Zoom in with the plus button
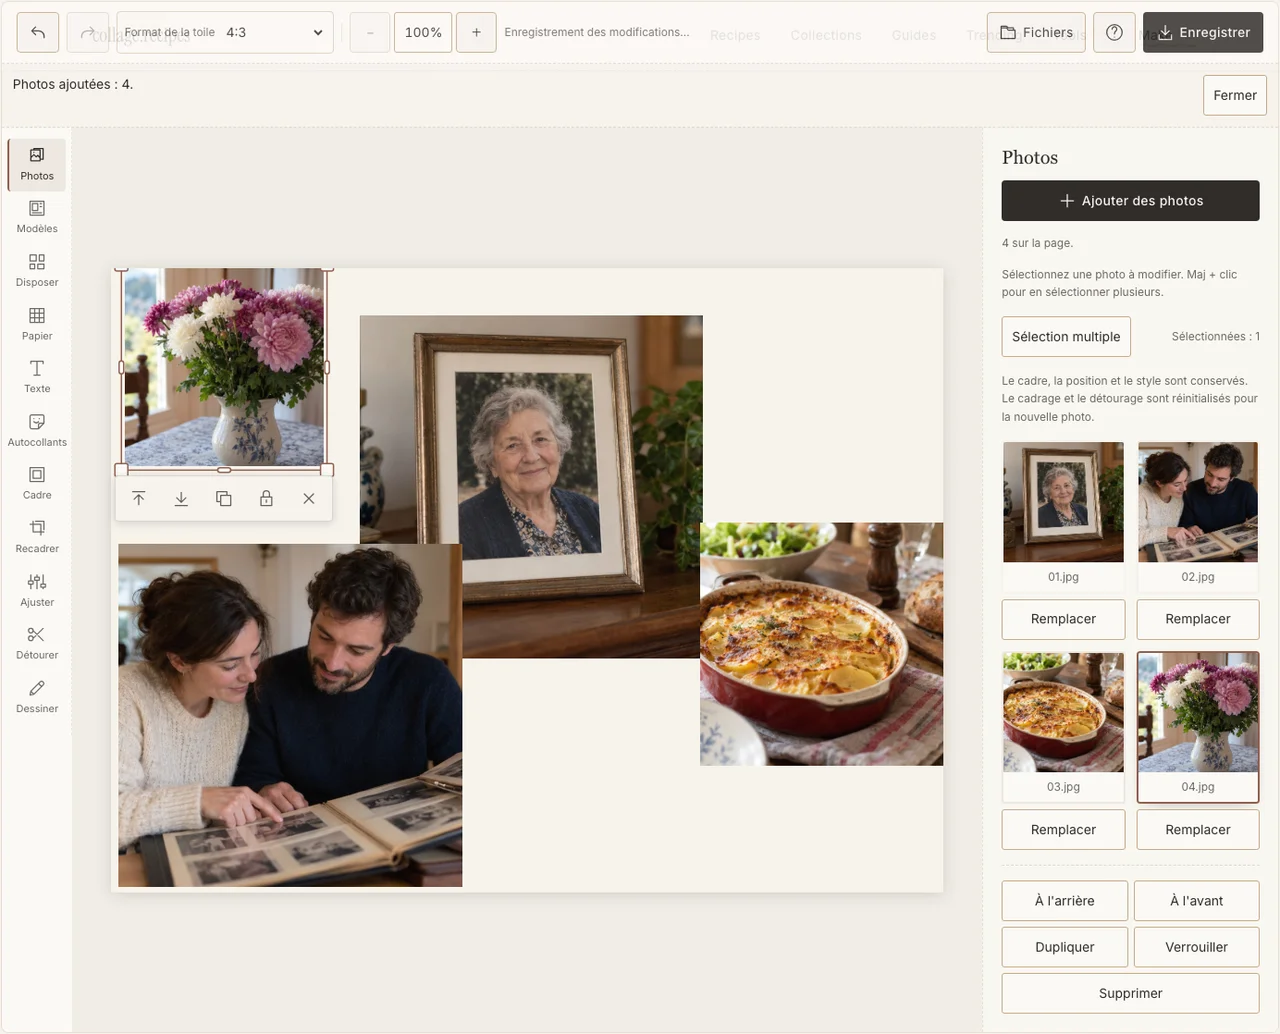Image resolution: width=1280 pixels, height=1034 pixels. tap(476, 32)
